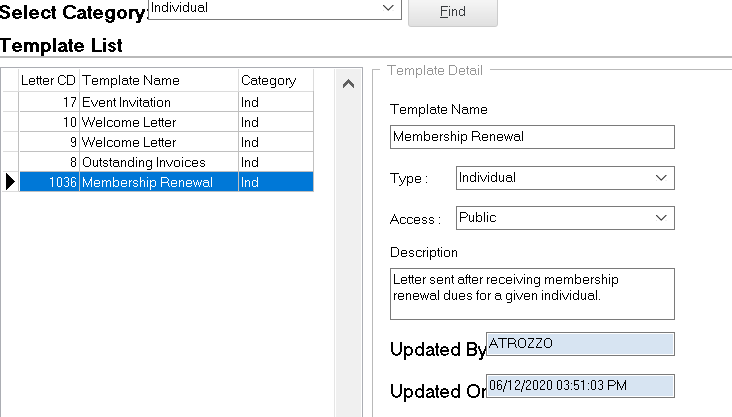The width and height of the screenshot is (732, 417).
Task: Click Ind category cell for Outstanding Invoices
Action: 276,162
